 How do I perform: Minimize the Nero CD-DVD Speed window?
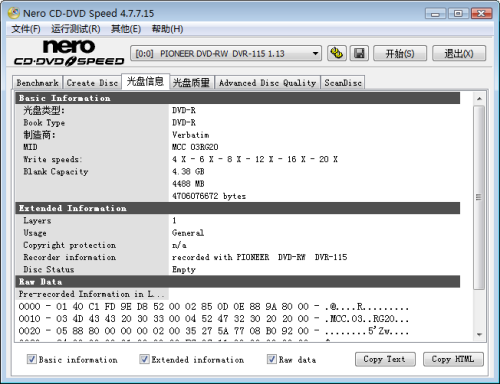tap(435, 14)
